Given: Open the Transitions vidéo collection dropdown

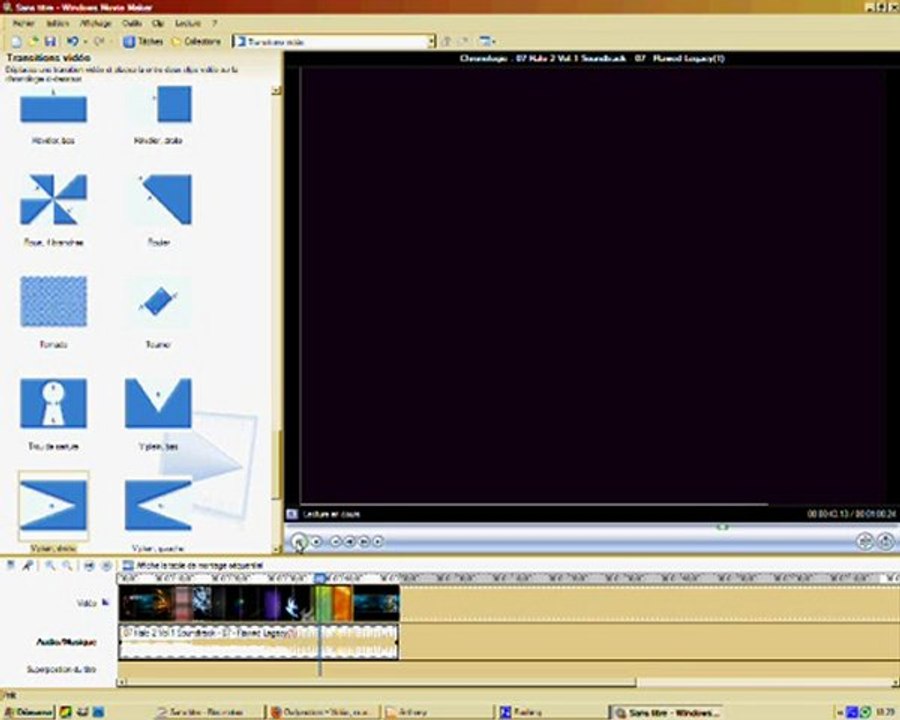Looking at the screenshot, I should click(x=431, y=41).
